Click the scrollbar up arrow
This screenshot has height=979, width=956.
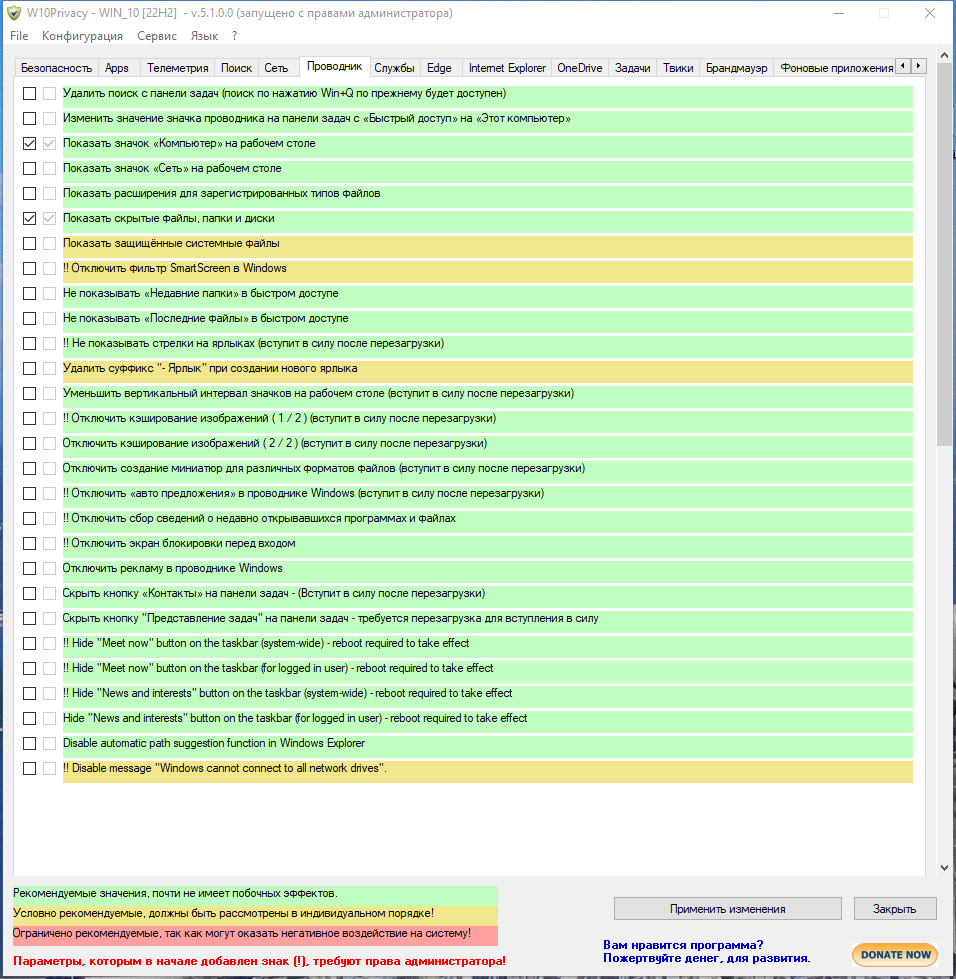click(x=944, y=56)
